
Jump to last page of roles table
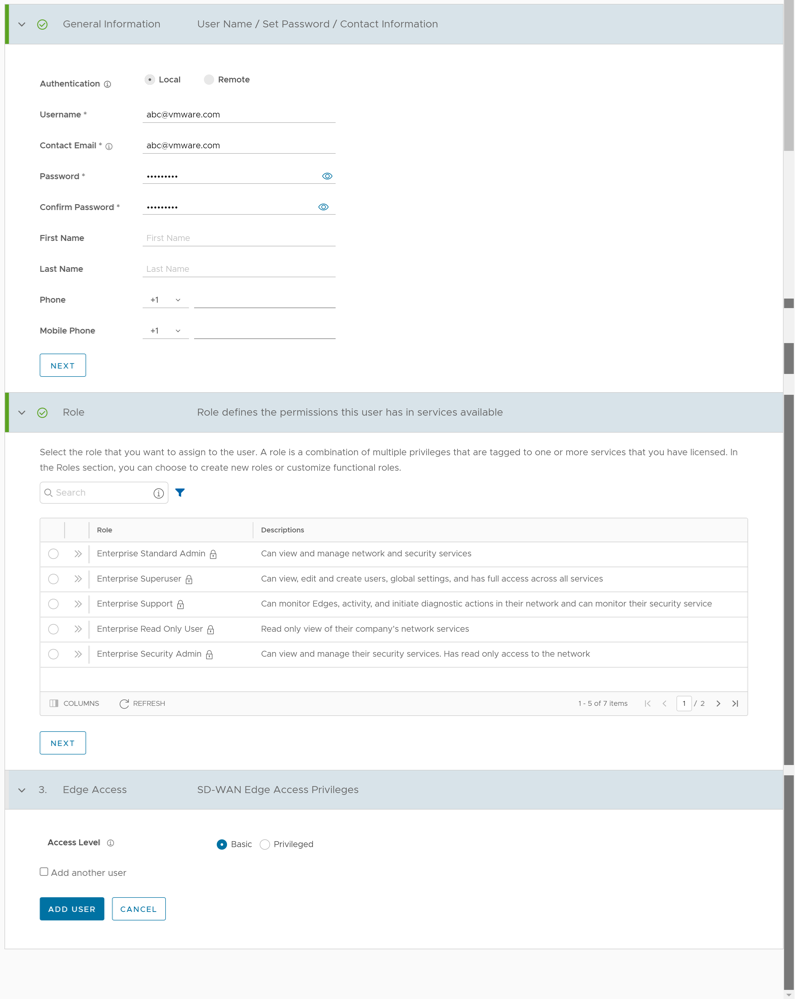coord(735,704)
